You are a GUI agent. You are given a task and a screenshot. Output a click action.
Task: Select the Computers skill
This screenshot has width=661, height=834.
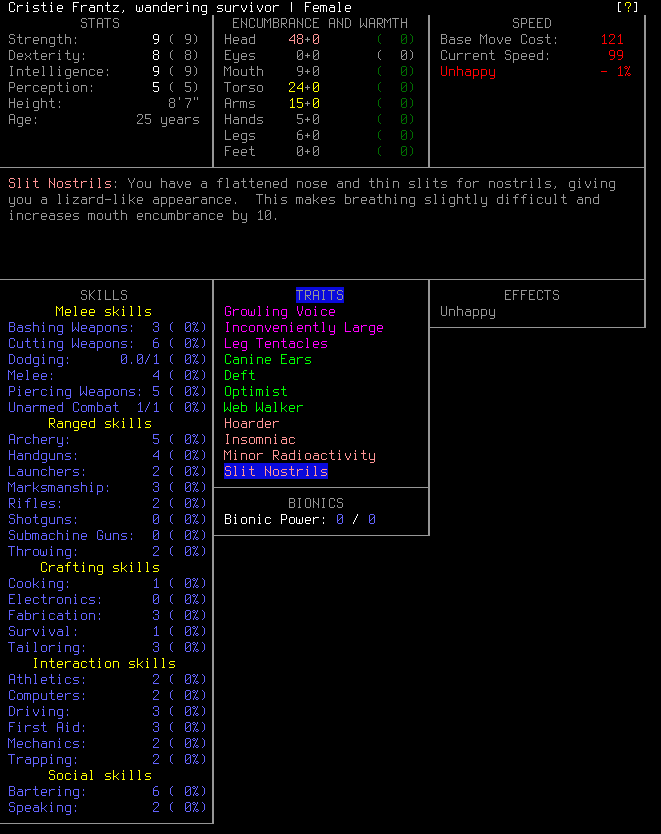[x=107, y=695]
